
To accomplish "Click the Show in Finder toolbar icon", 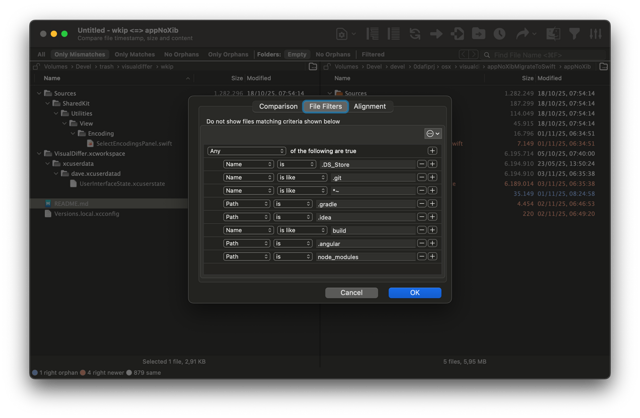I will click(553, 34).
